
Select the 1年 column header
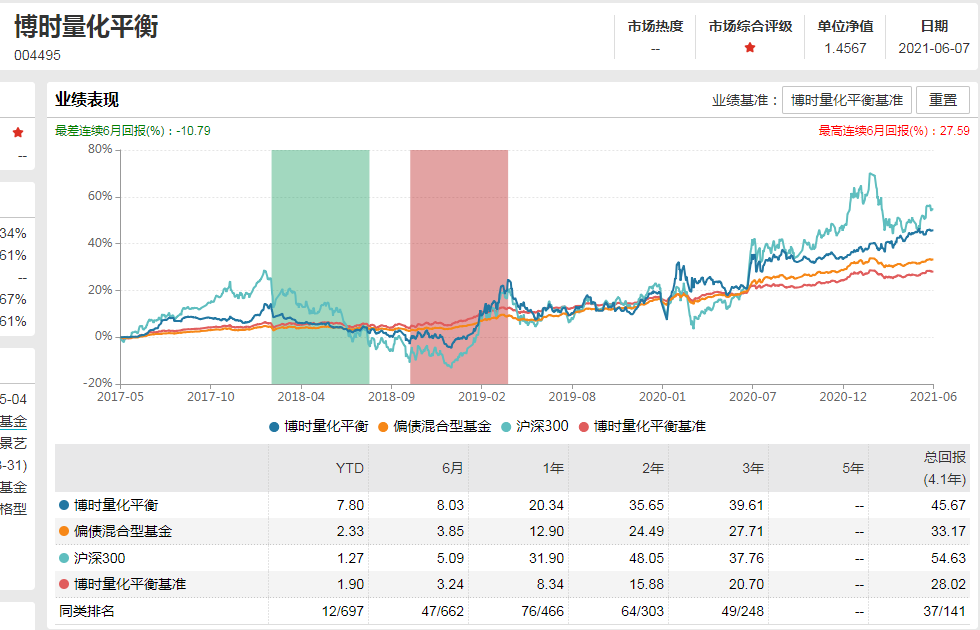click(555, 467)
